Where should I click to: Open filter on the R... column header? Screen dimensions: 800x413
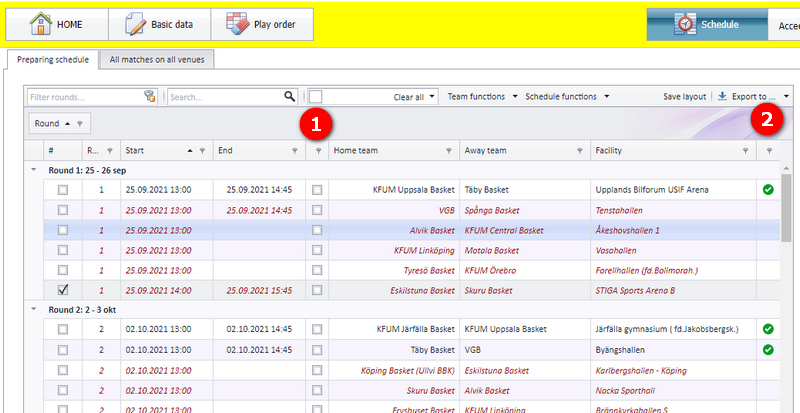point(110,151)
